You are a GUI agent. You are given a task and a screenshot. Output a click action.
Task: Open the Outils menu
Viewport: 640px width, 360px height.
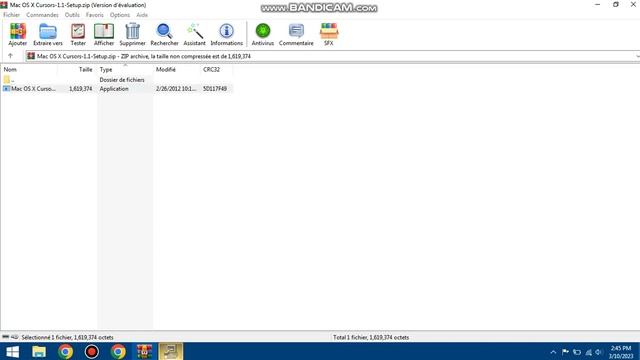(x=72, y=15)
